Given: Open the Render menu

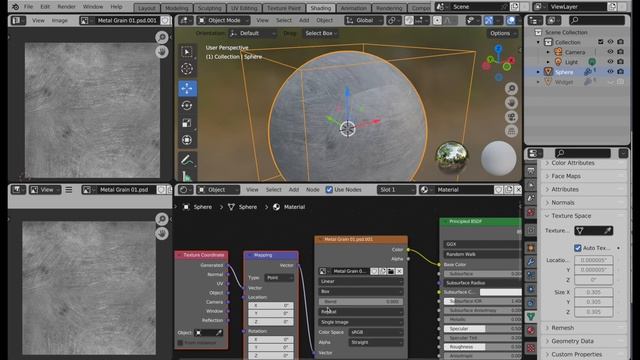Looking at the screenshot, I should coord(66,7).
